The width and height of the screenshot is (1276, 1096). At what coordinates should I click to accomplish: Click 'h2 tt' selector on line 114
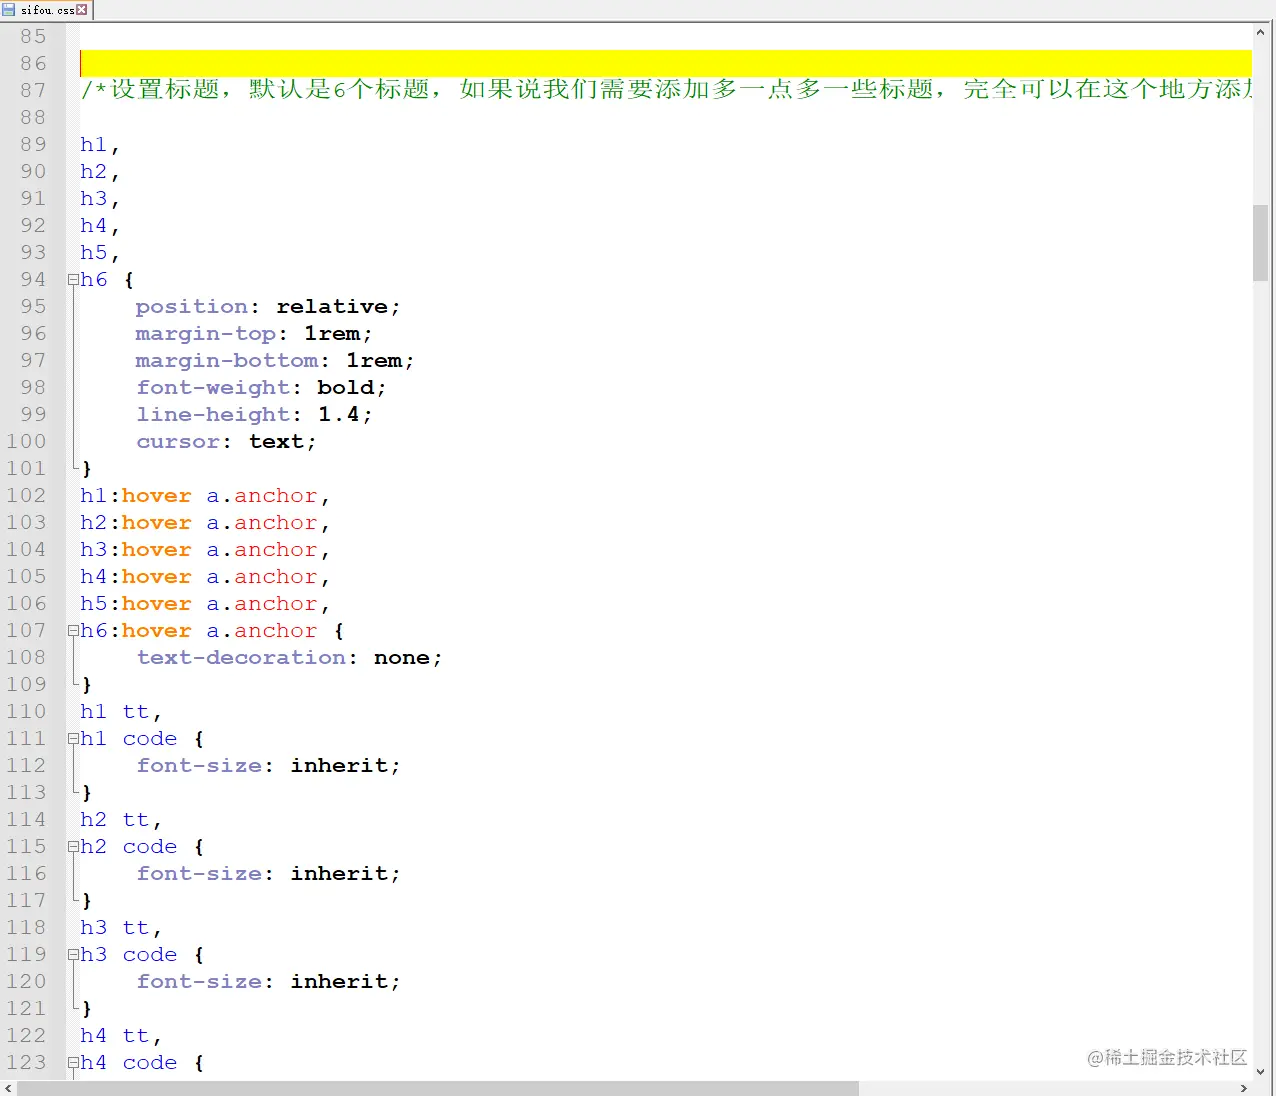tap(114, 820)
